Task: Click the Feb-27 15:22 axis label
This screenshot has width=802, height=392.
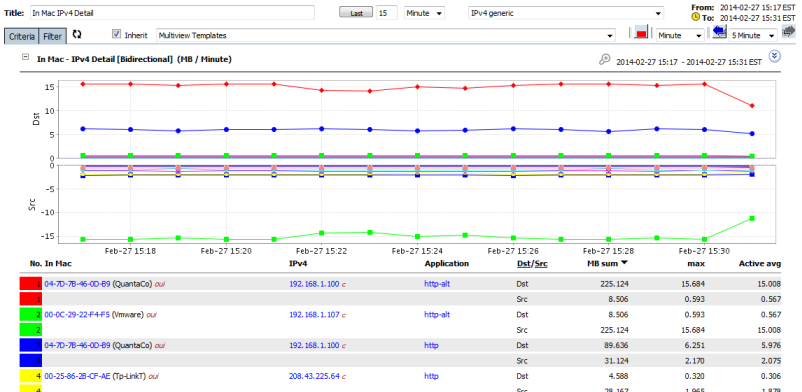Action: click(x=321, y=251)
